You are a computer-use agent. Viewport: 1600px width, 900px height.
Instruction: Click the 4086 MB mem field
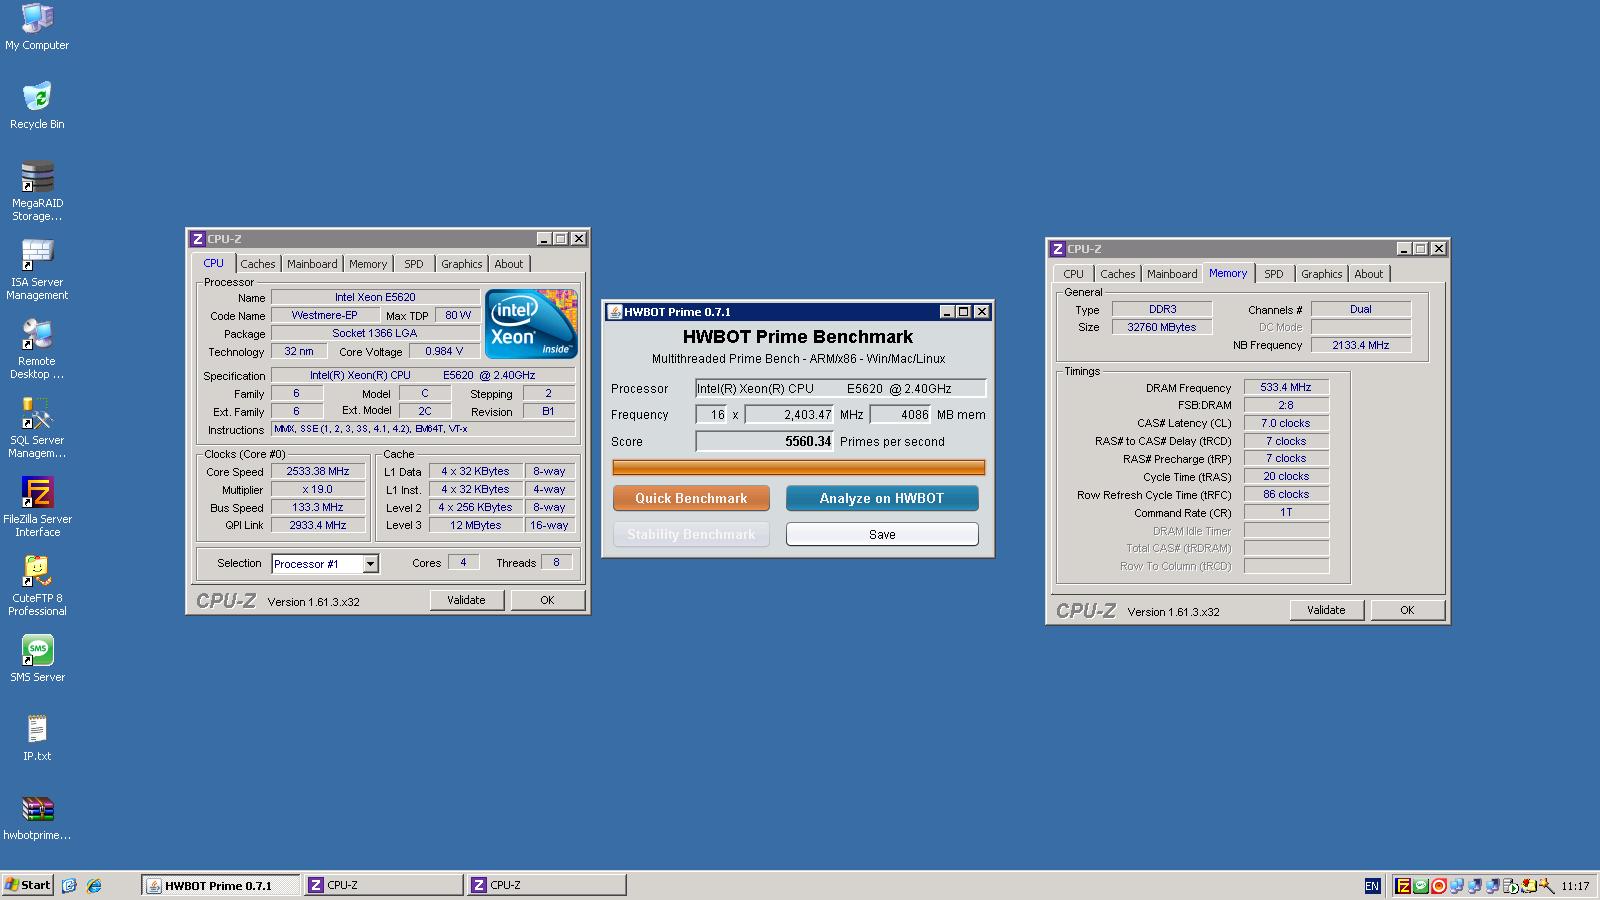click(901, 415)
